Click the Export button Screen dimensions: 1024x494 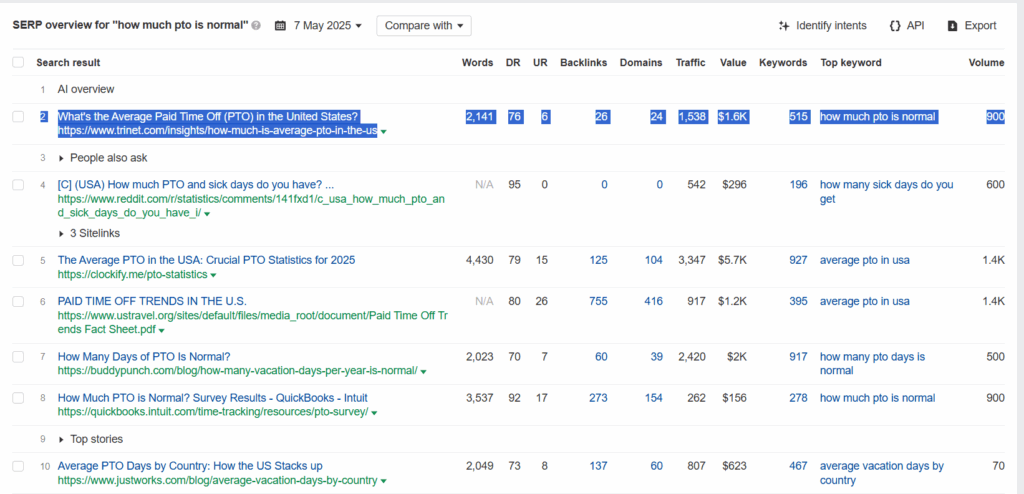pos(972,26)
